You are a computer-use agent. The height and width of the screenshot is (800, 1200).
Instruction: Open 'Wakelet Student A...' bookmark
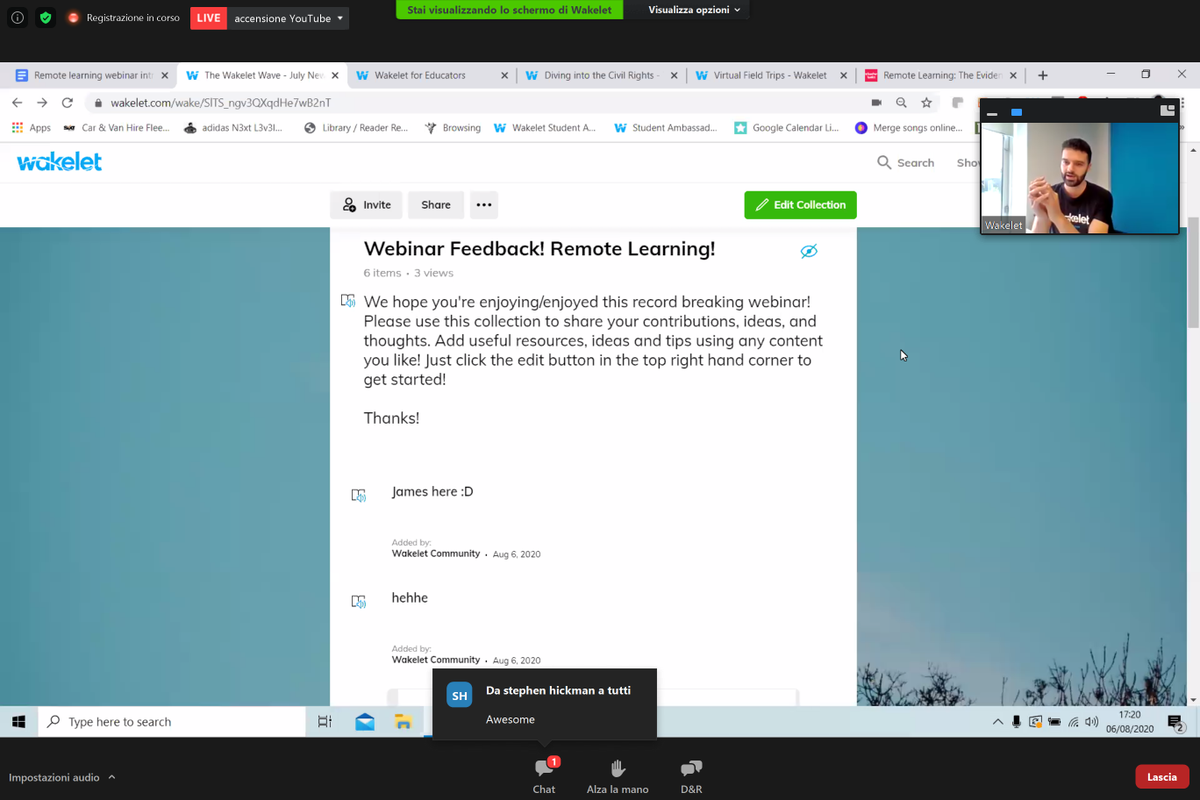pos(544,128)
